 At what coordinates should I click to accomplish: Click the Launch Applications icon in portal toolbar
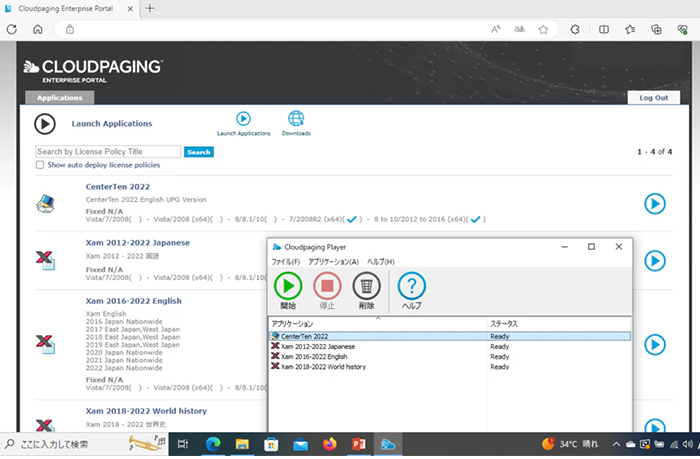[243, 119]
